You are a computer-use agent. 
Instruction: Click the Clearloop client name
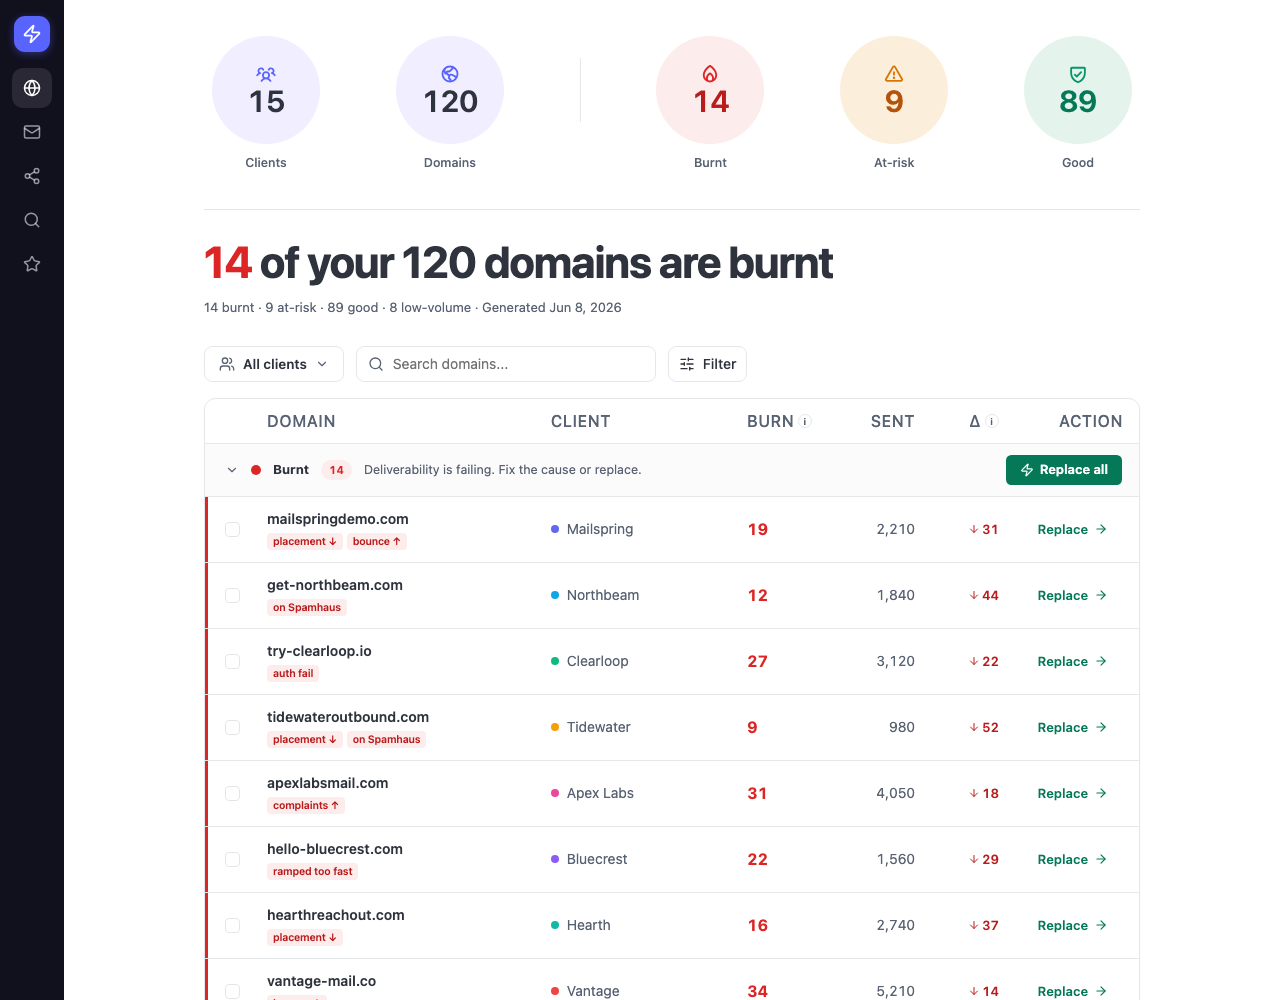click(x=598, y=661)
